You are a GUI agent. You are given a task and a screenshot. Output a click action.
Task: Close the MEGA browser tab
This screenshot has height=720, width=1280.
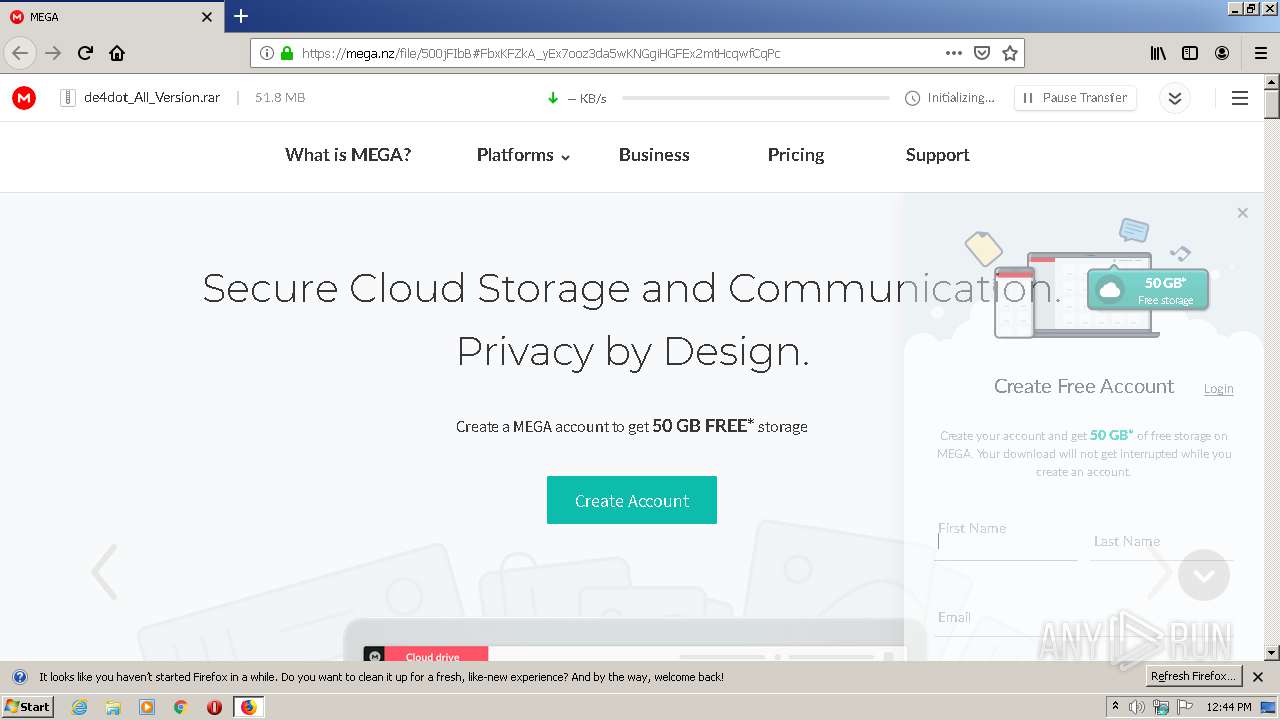[x=207, y=17]
